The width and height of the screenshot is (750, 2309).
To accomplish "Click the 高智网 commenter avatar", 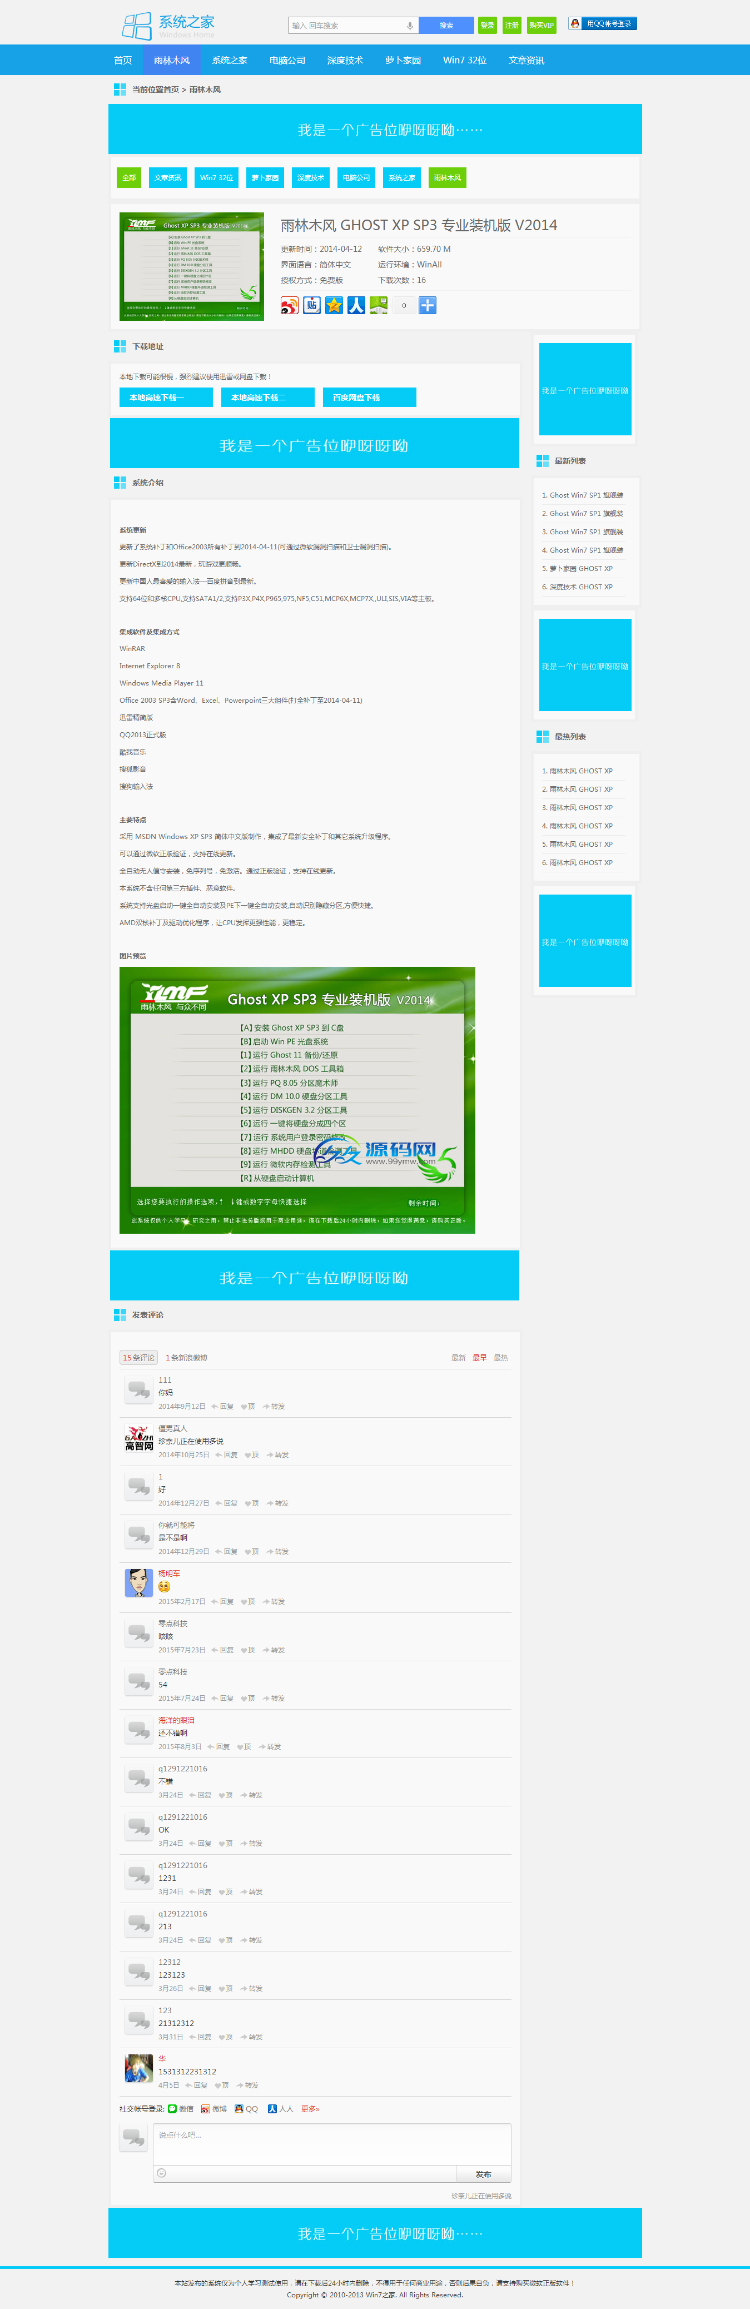I will click(139, 1439).
